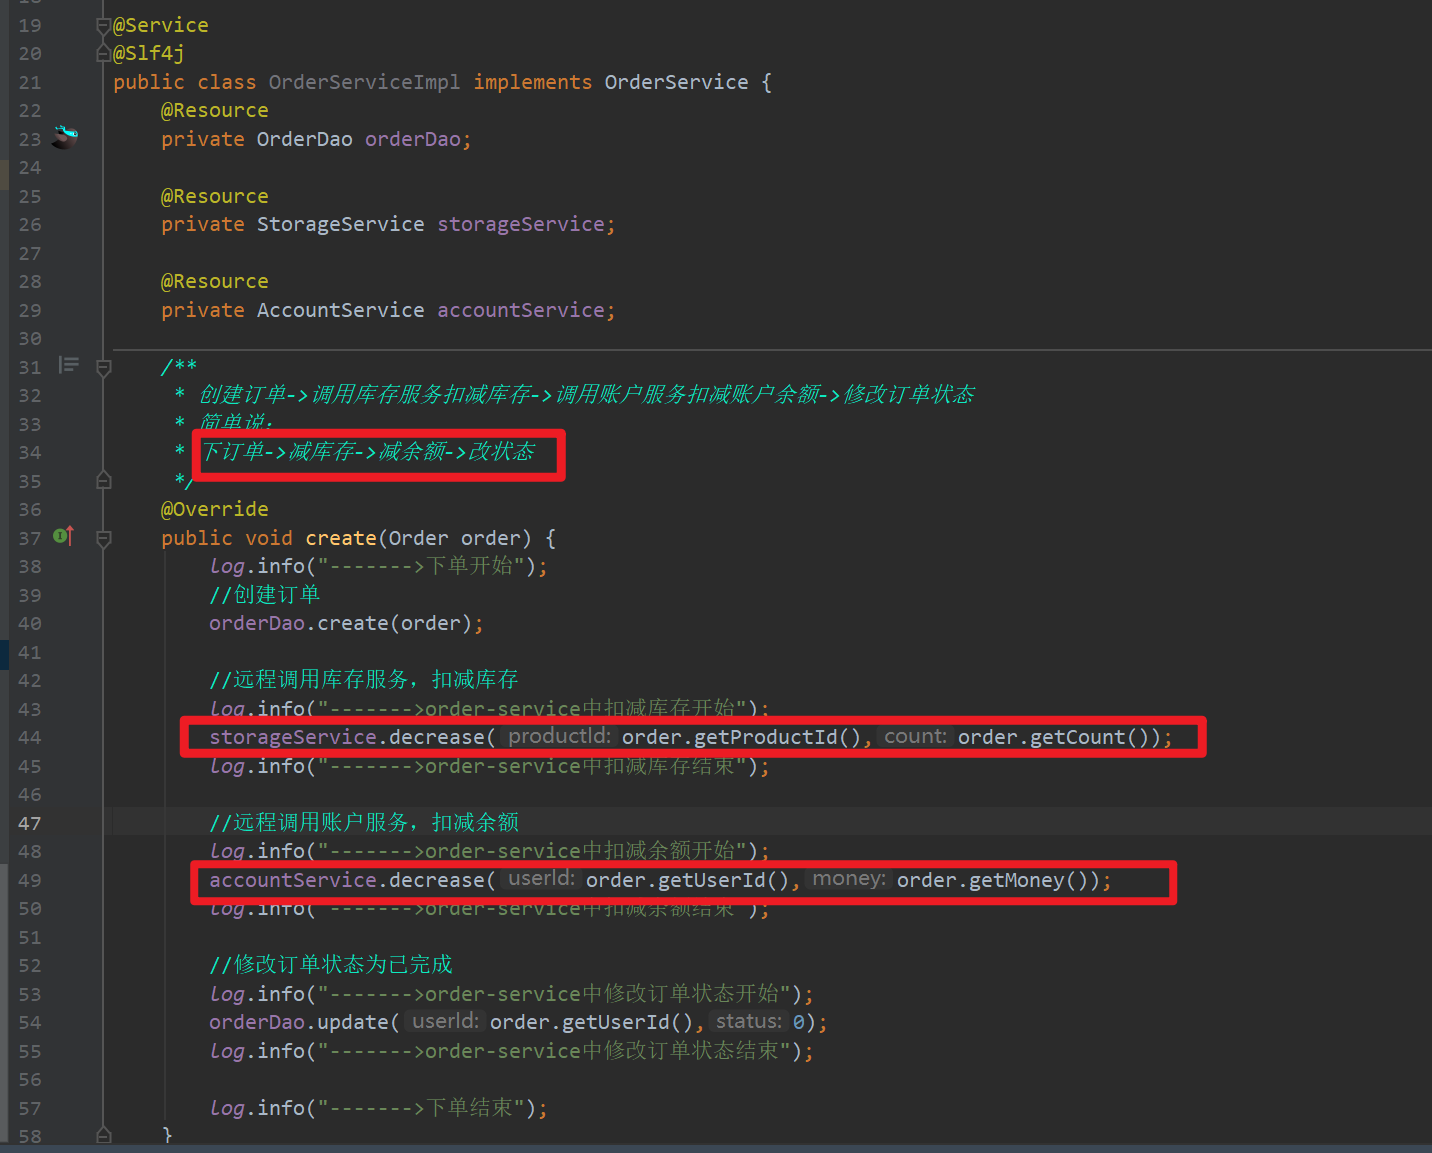Click order.getProductId() call
Screen dimensions: 1432x1153
click(x=741, y=737)
